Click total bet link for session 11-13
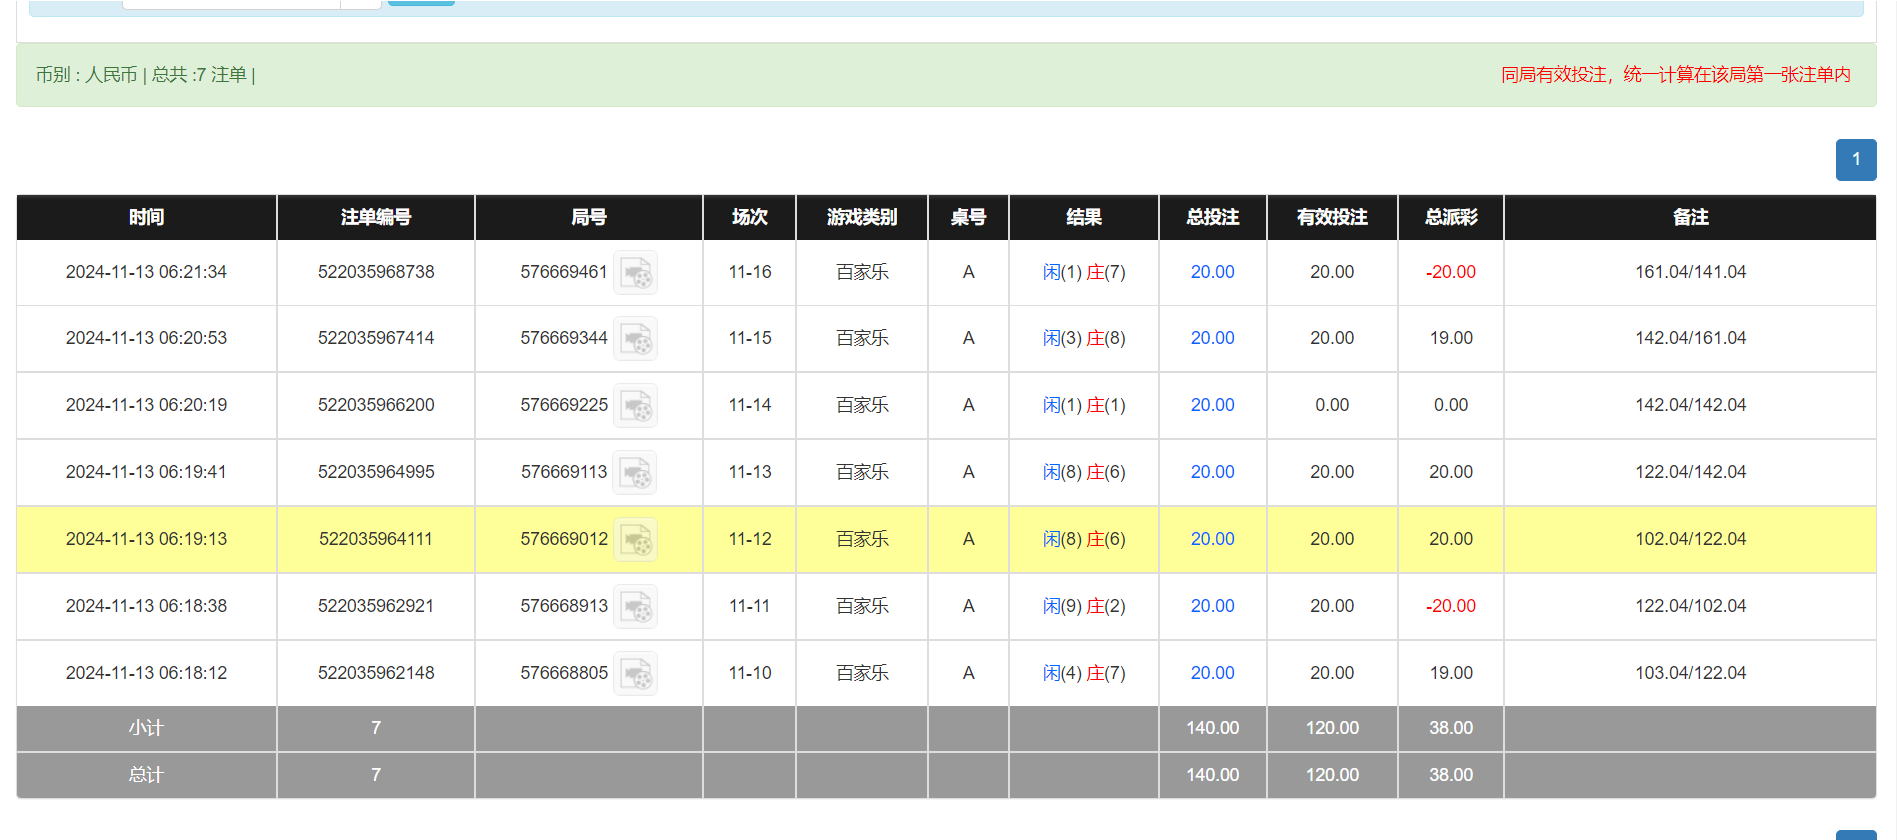 tap(1212, 472)
